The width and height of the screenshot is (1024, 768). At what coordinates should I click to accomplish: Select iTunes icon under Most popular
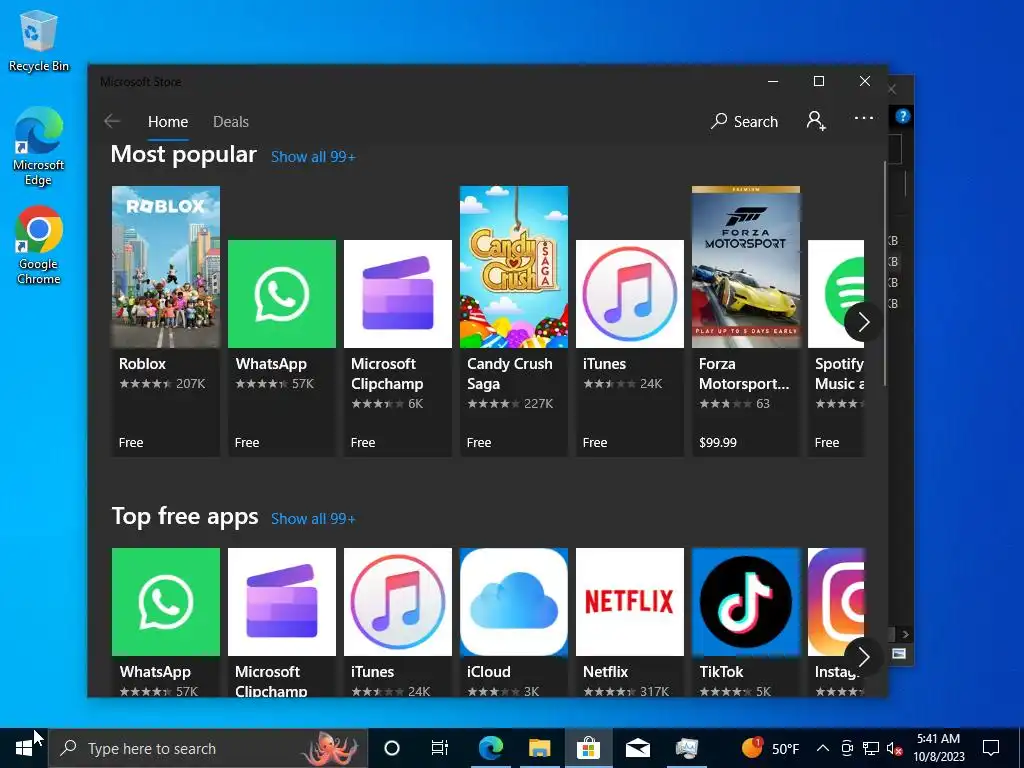coord(630,294)
